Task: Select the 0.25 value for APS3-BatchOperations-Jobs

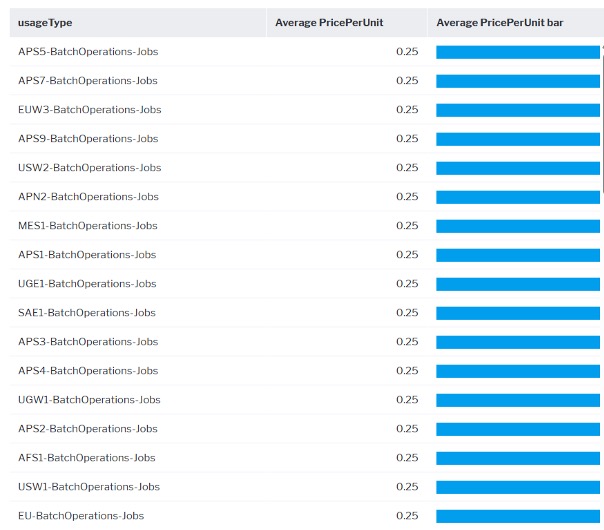Action: click(x=407, y=342)
